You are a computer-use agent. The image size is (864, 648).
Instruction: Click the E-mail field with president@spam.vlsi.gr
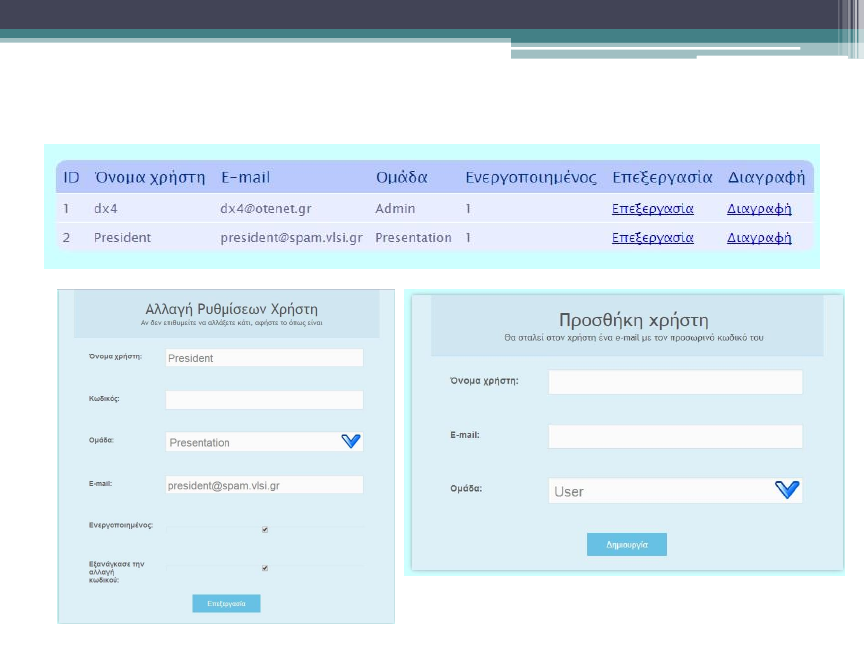pos(264,485)
